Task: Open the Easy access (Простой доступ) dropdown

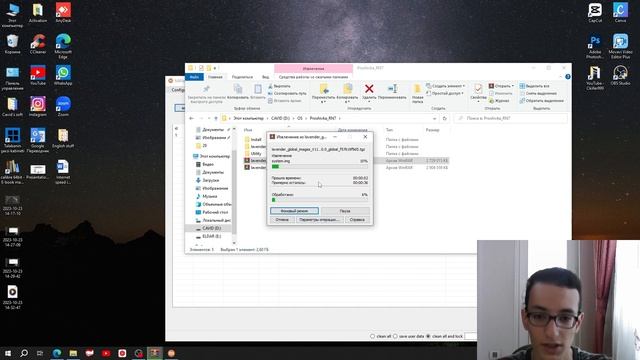Action: click(x=445, y=93)
